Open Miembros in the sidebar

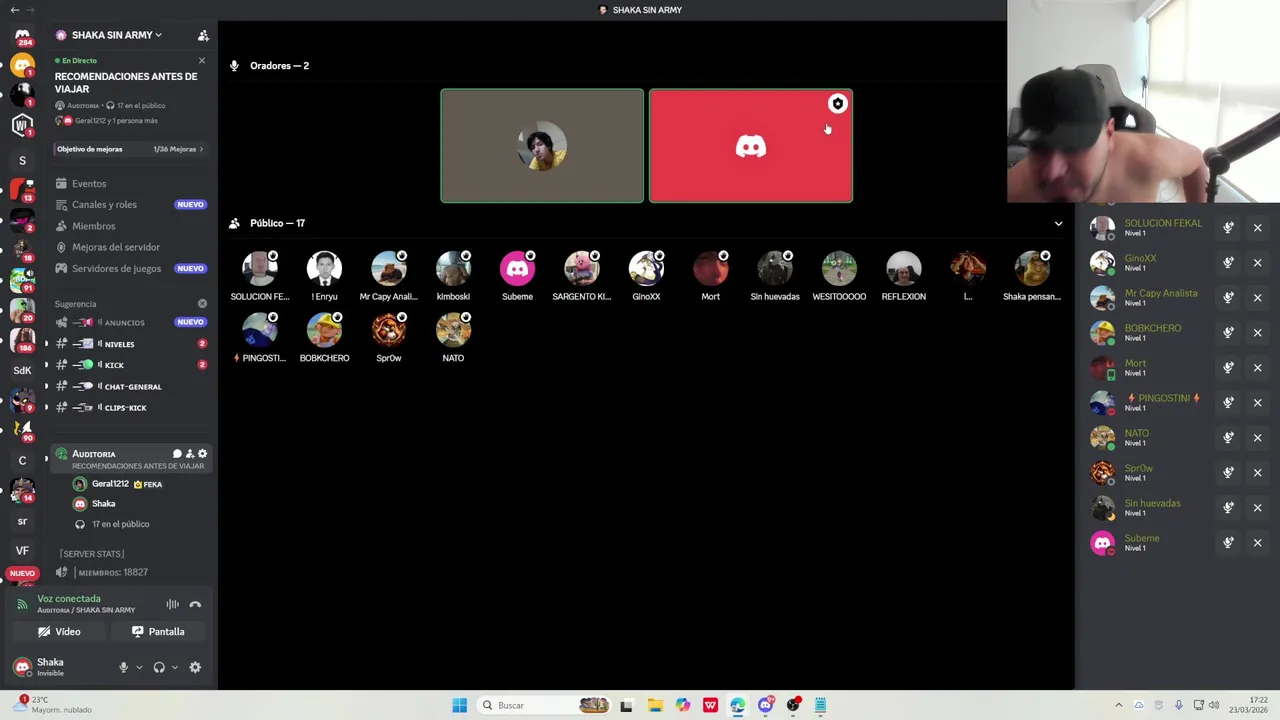pyautogui.click(x=130, y=226)
